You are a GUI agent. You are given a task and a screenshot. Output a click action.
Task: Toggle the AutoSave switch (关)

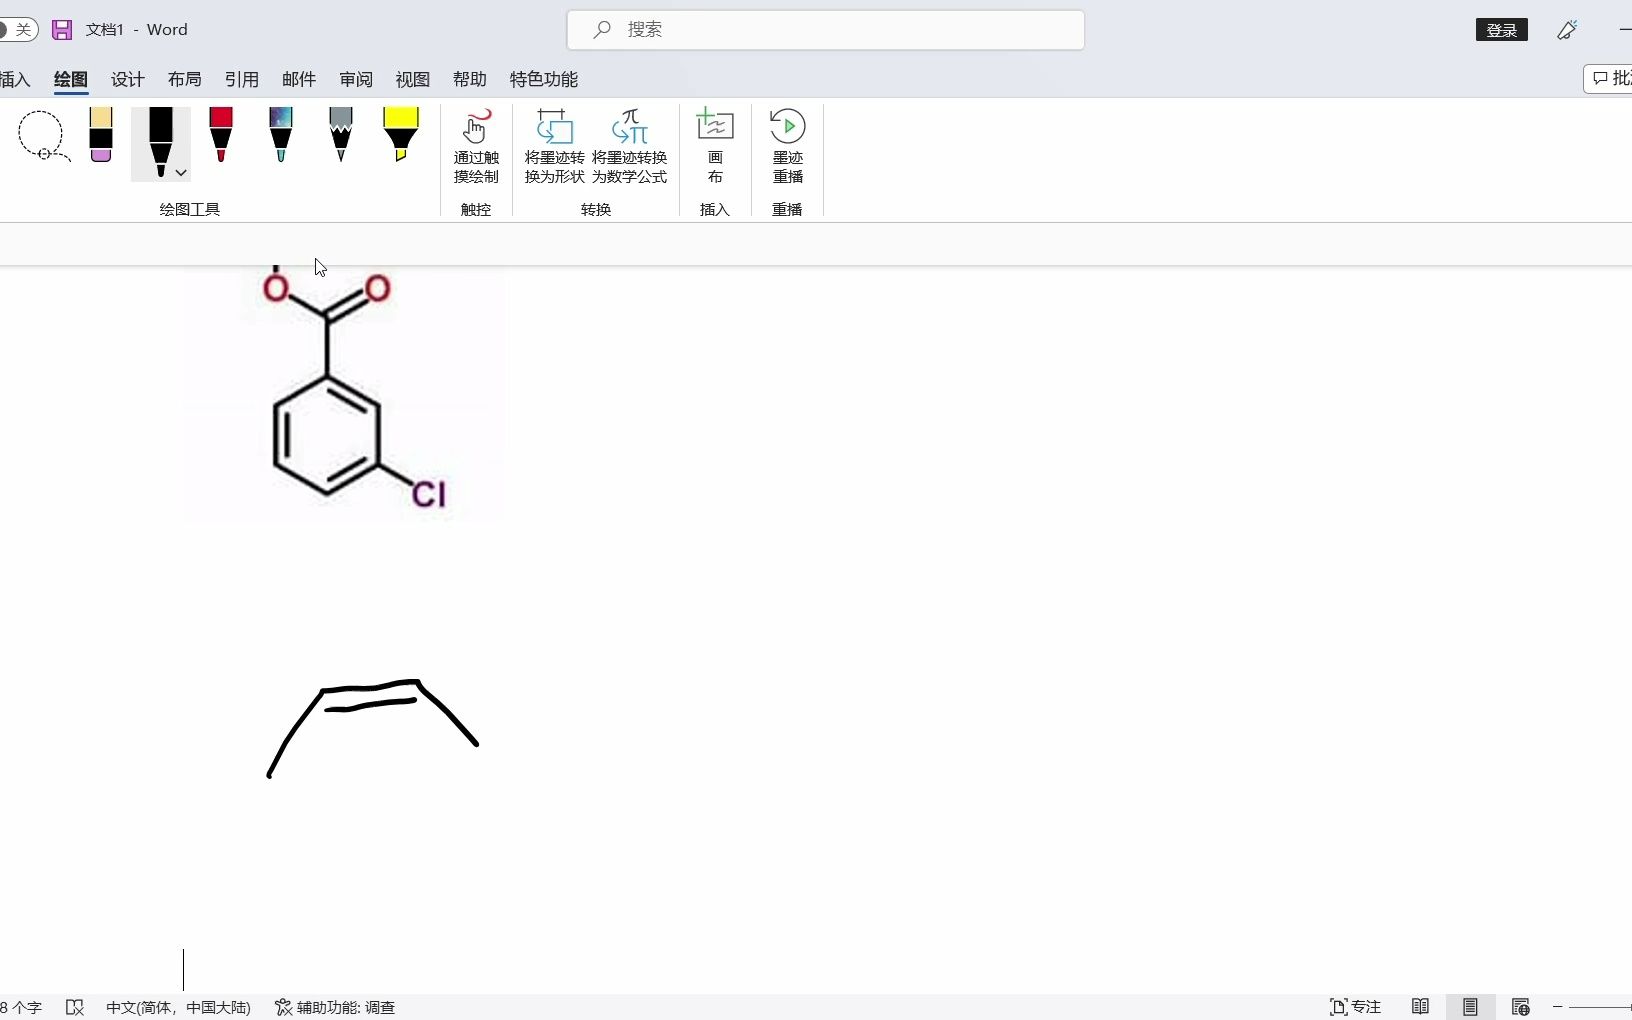(x=18, y=30)
